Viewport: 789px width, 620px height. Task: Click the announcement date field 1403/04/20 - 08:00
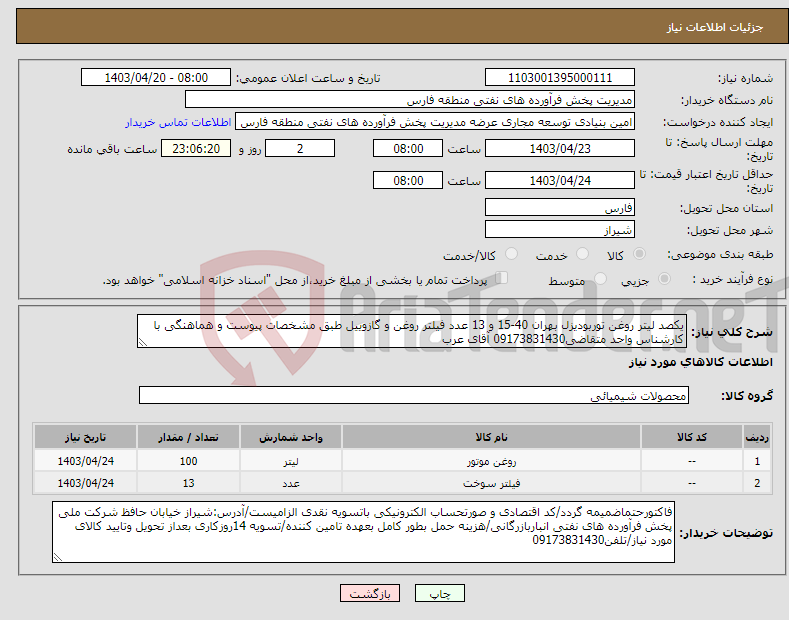pos(156,78)
